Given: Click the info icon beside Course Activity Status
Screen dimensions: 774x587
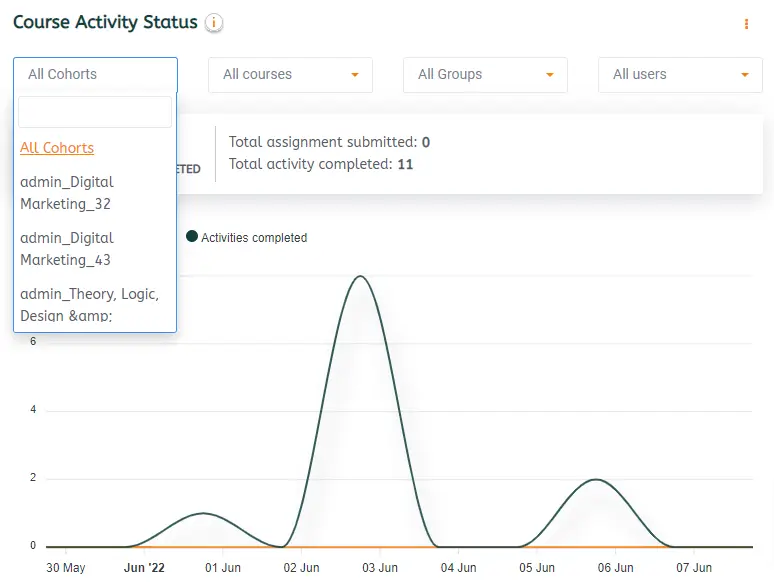Looking at the screenshot, I should (214, 23).
